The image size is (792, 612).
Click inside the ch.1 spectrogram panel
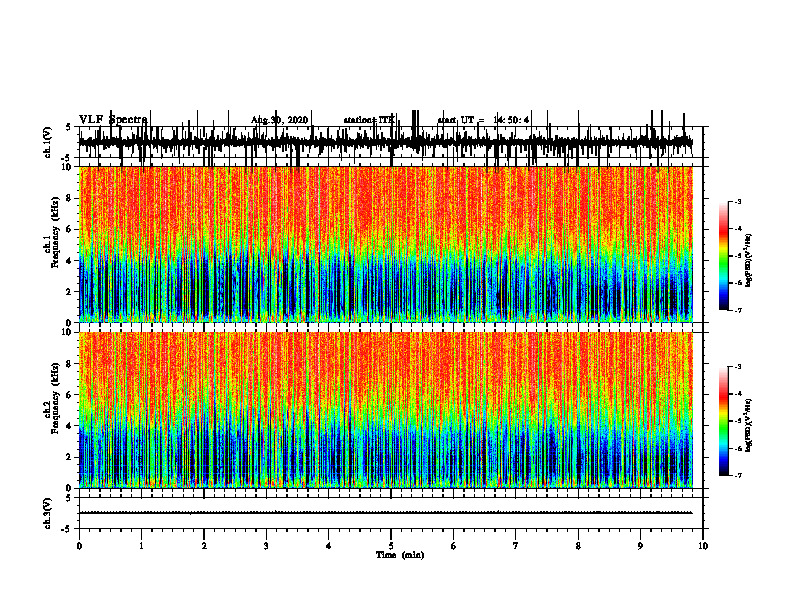[x=385, y=244]
